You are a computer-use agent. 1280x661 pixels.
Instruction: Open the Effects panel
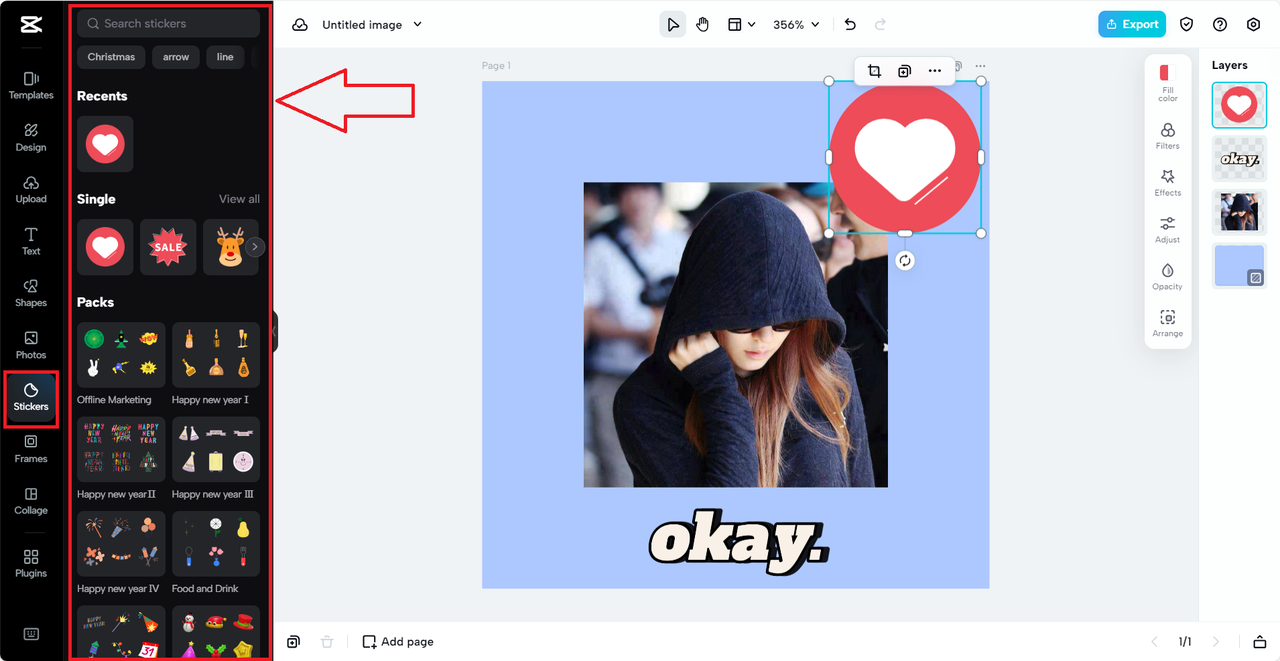point(1167,183)
